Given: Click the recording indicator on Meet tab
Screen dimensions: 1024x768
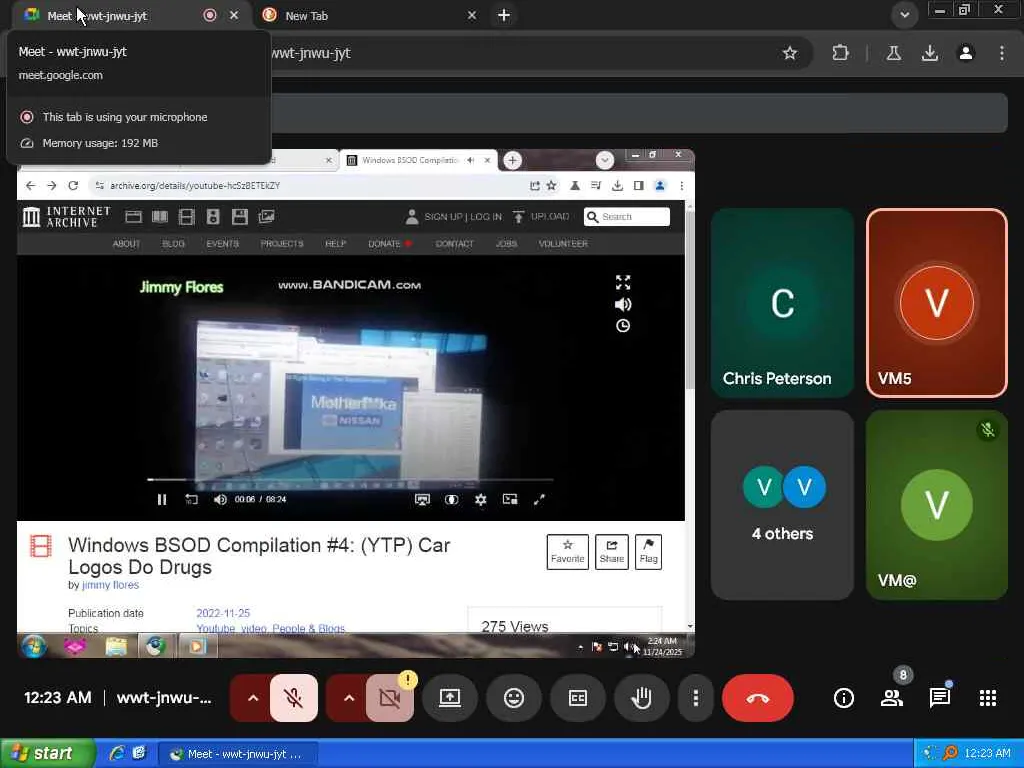Looking at the screenshot, I should click(x=210, y=15).
